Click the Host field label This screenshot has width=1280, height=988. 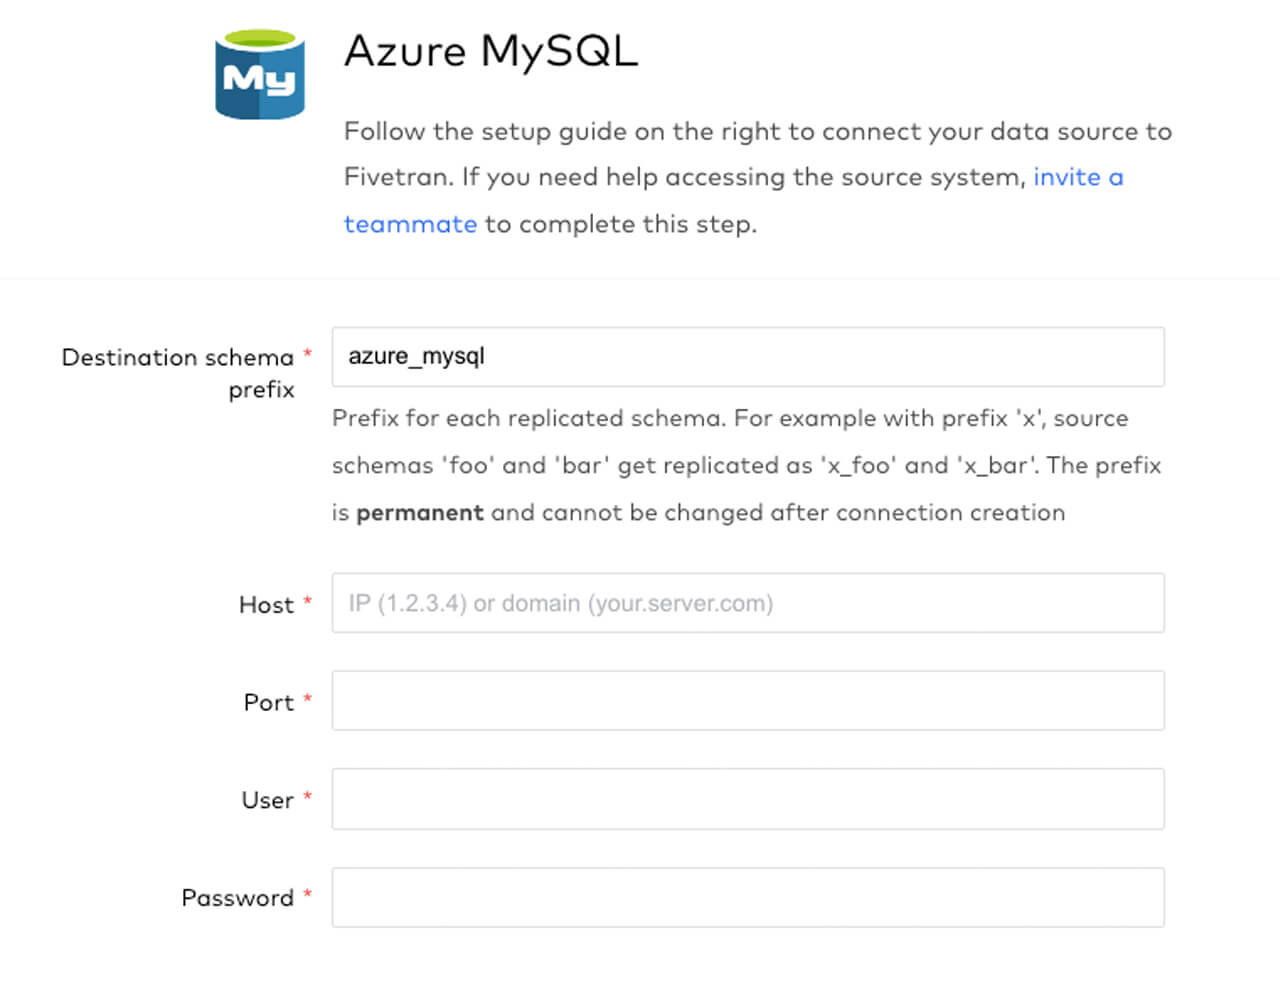(x=266, y=605)
